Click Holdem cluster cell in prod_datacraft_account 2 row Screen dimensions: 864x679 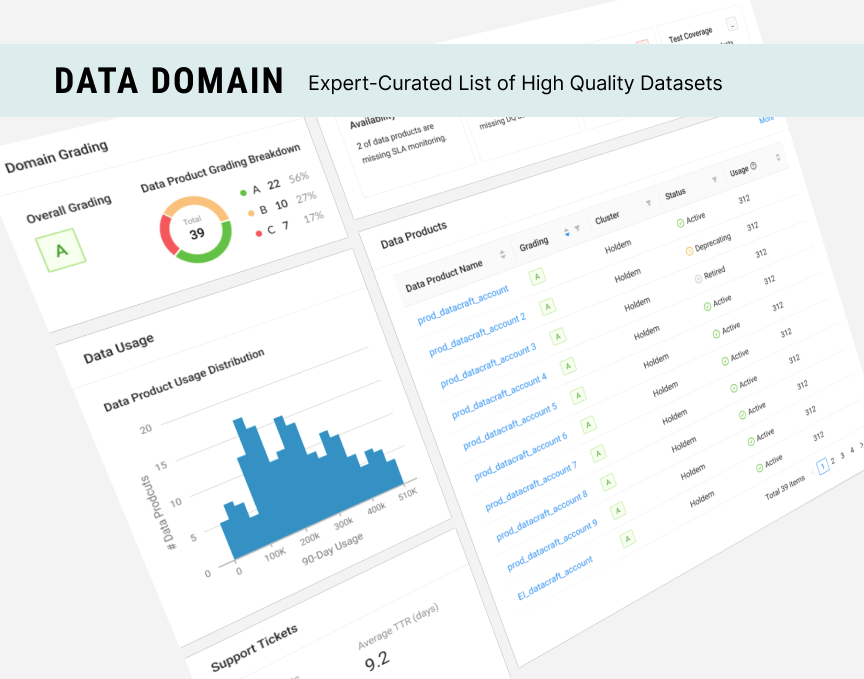(x=628, y=276)
